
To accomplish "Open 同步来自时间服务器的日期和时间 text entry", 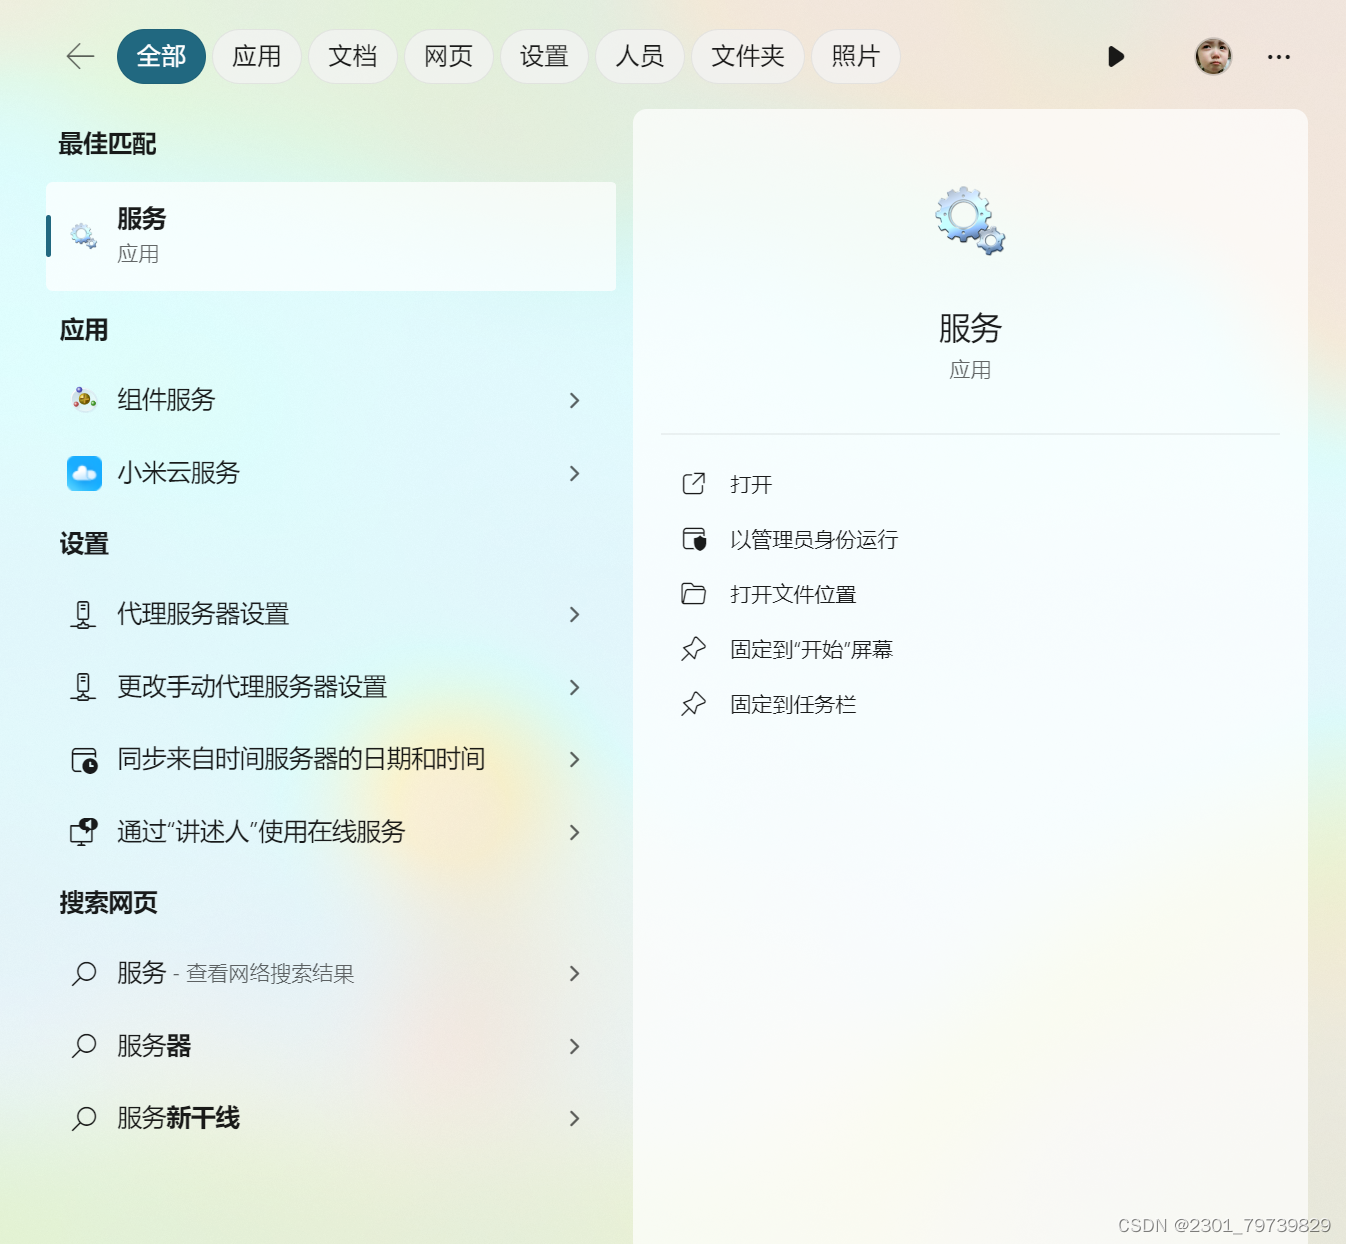I will tap(301, 759).
